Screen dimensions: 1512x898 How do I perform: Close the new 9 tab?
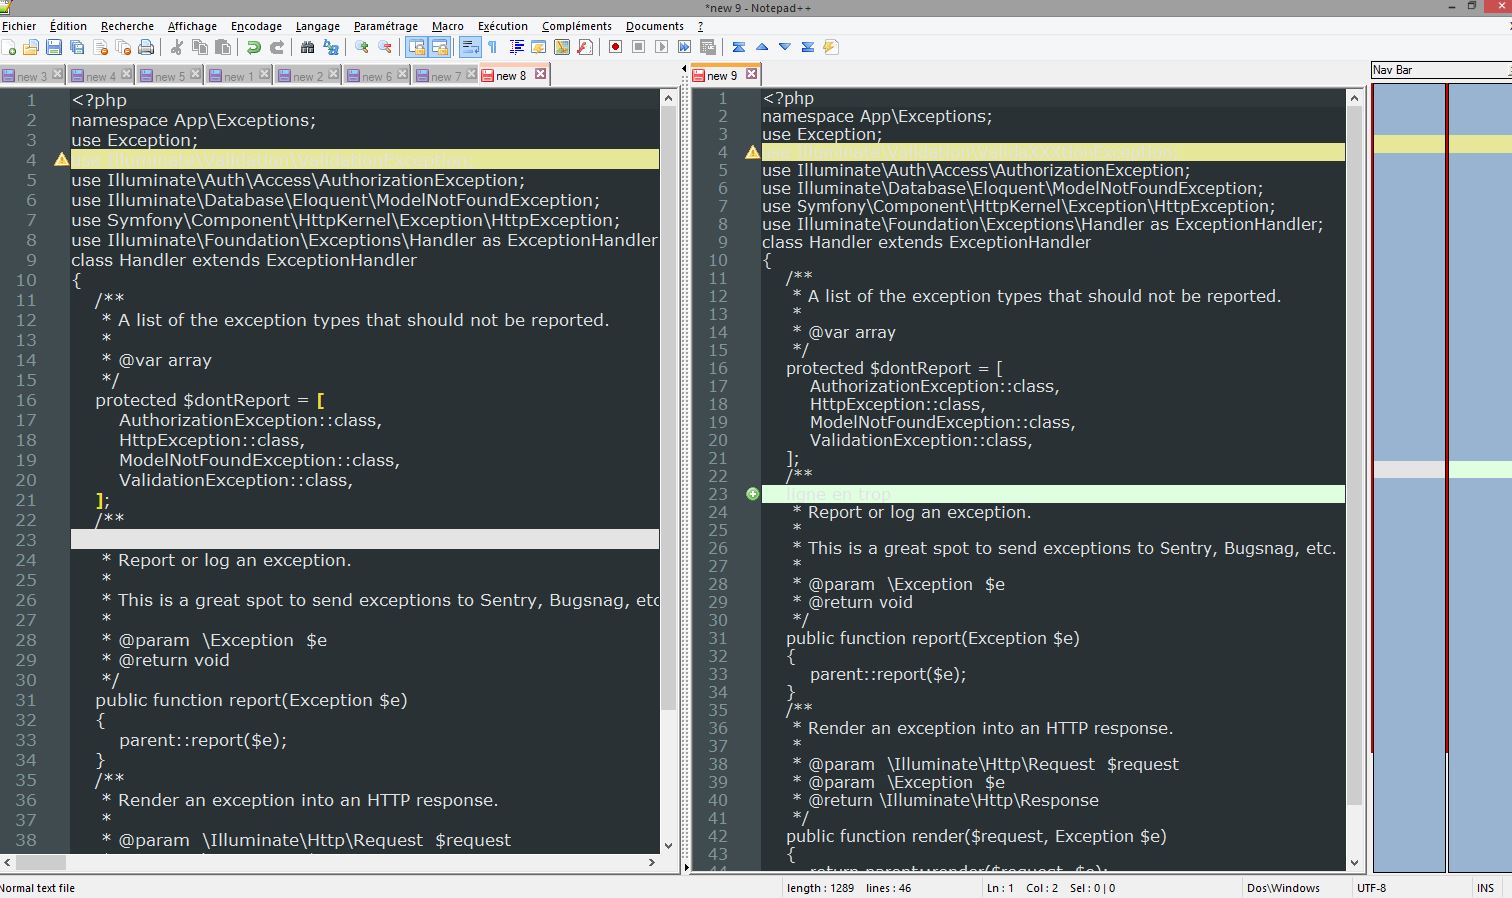coord(751,74)
